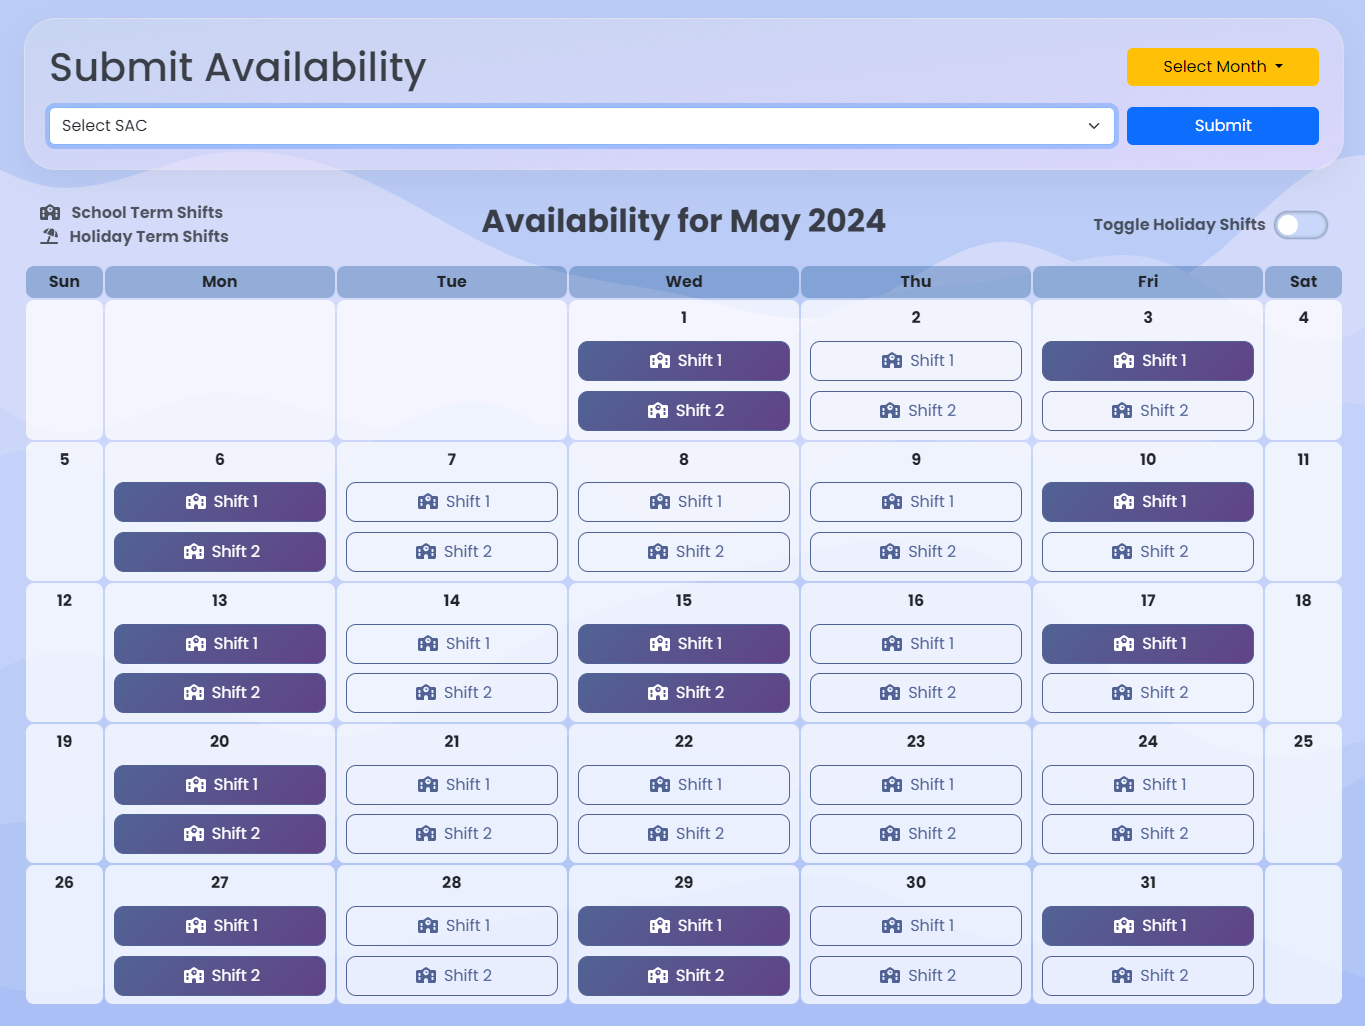Click the school icon in the School Term Shifts legend

click(x=50, y=213)
